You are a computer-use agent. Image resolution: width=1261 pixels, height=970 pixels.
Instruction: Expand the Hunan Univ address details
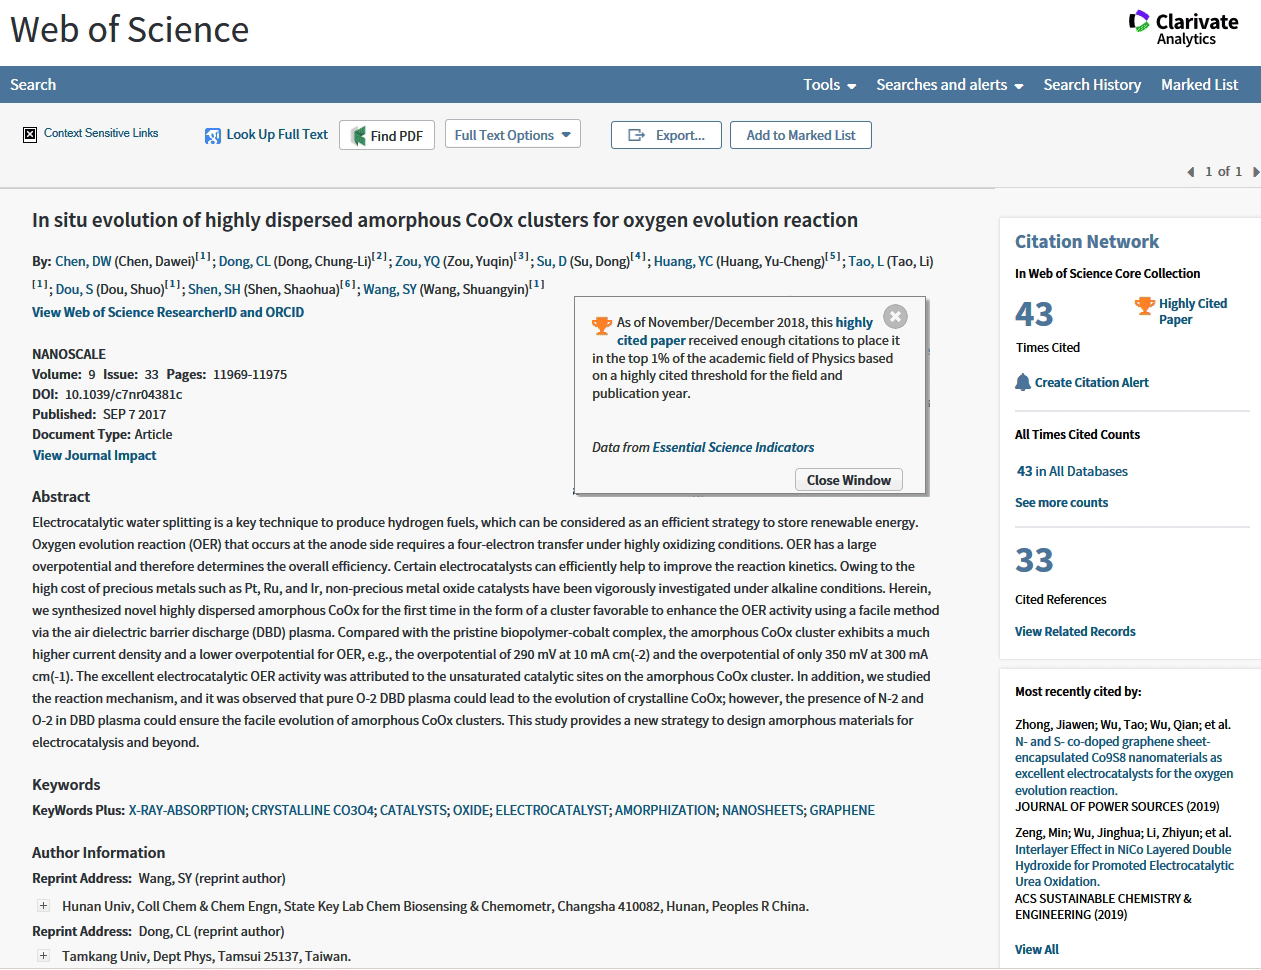coord(43,906)
